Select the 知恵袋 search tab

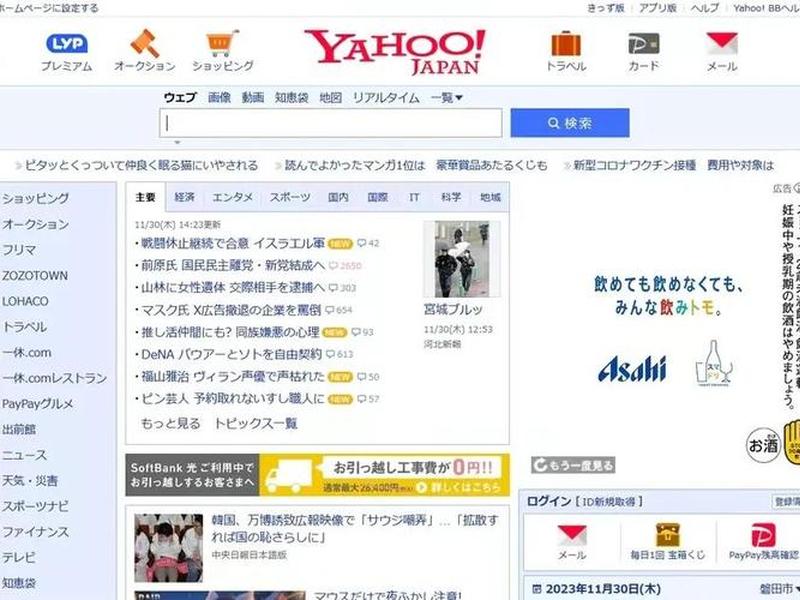[291, 97]
